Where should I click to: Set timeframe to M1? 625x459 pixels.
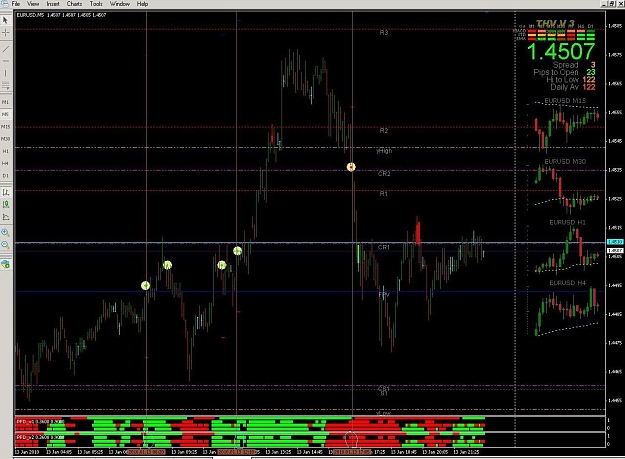point(6,102)
